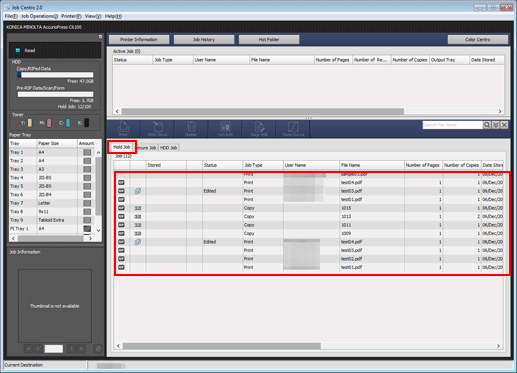This screenshot has width=517, height=373.
Task: Click the Hot Folder button
Action: 269,40
